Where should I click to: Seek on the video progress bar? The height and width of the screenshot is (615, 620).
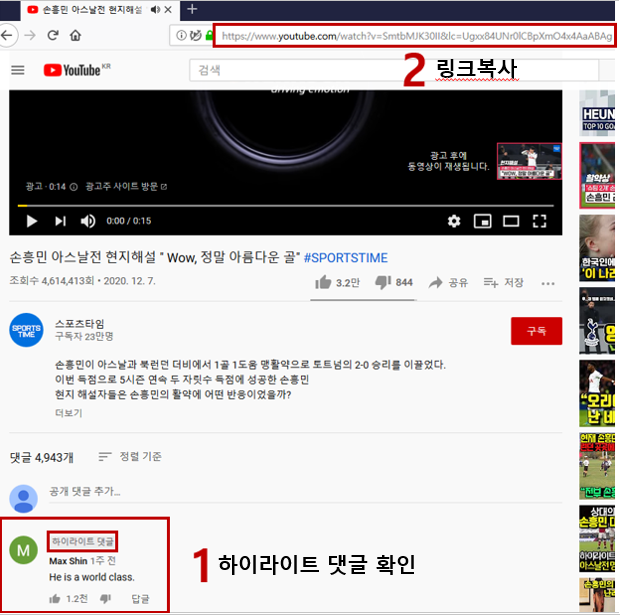(285, 206)
